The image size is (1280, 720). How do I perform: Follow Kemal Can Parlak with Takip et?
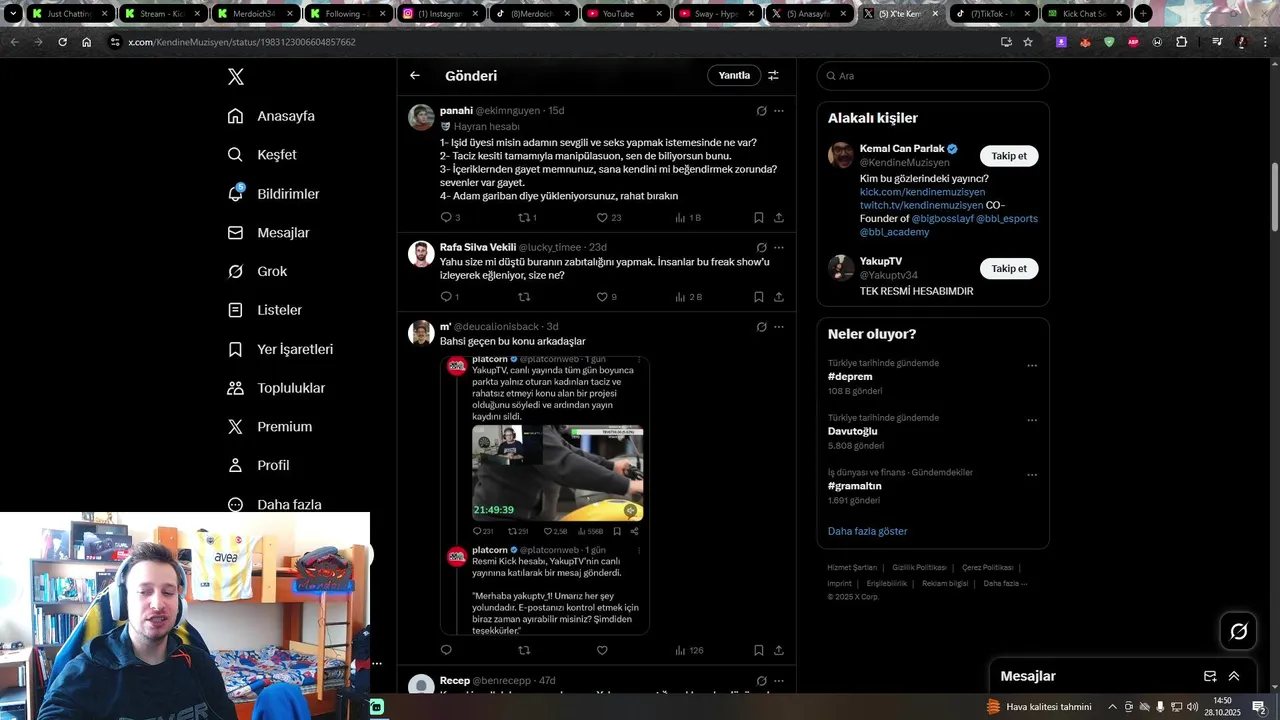(1009, 156)
